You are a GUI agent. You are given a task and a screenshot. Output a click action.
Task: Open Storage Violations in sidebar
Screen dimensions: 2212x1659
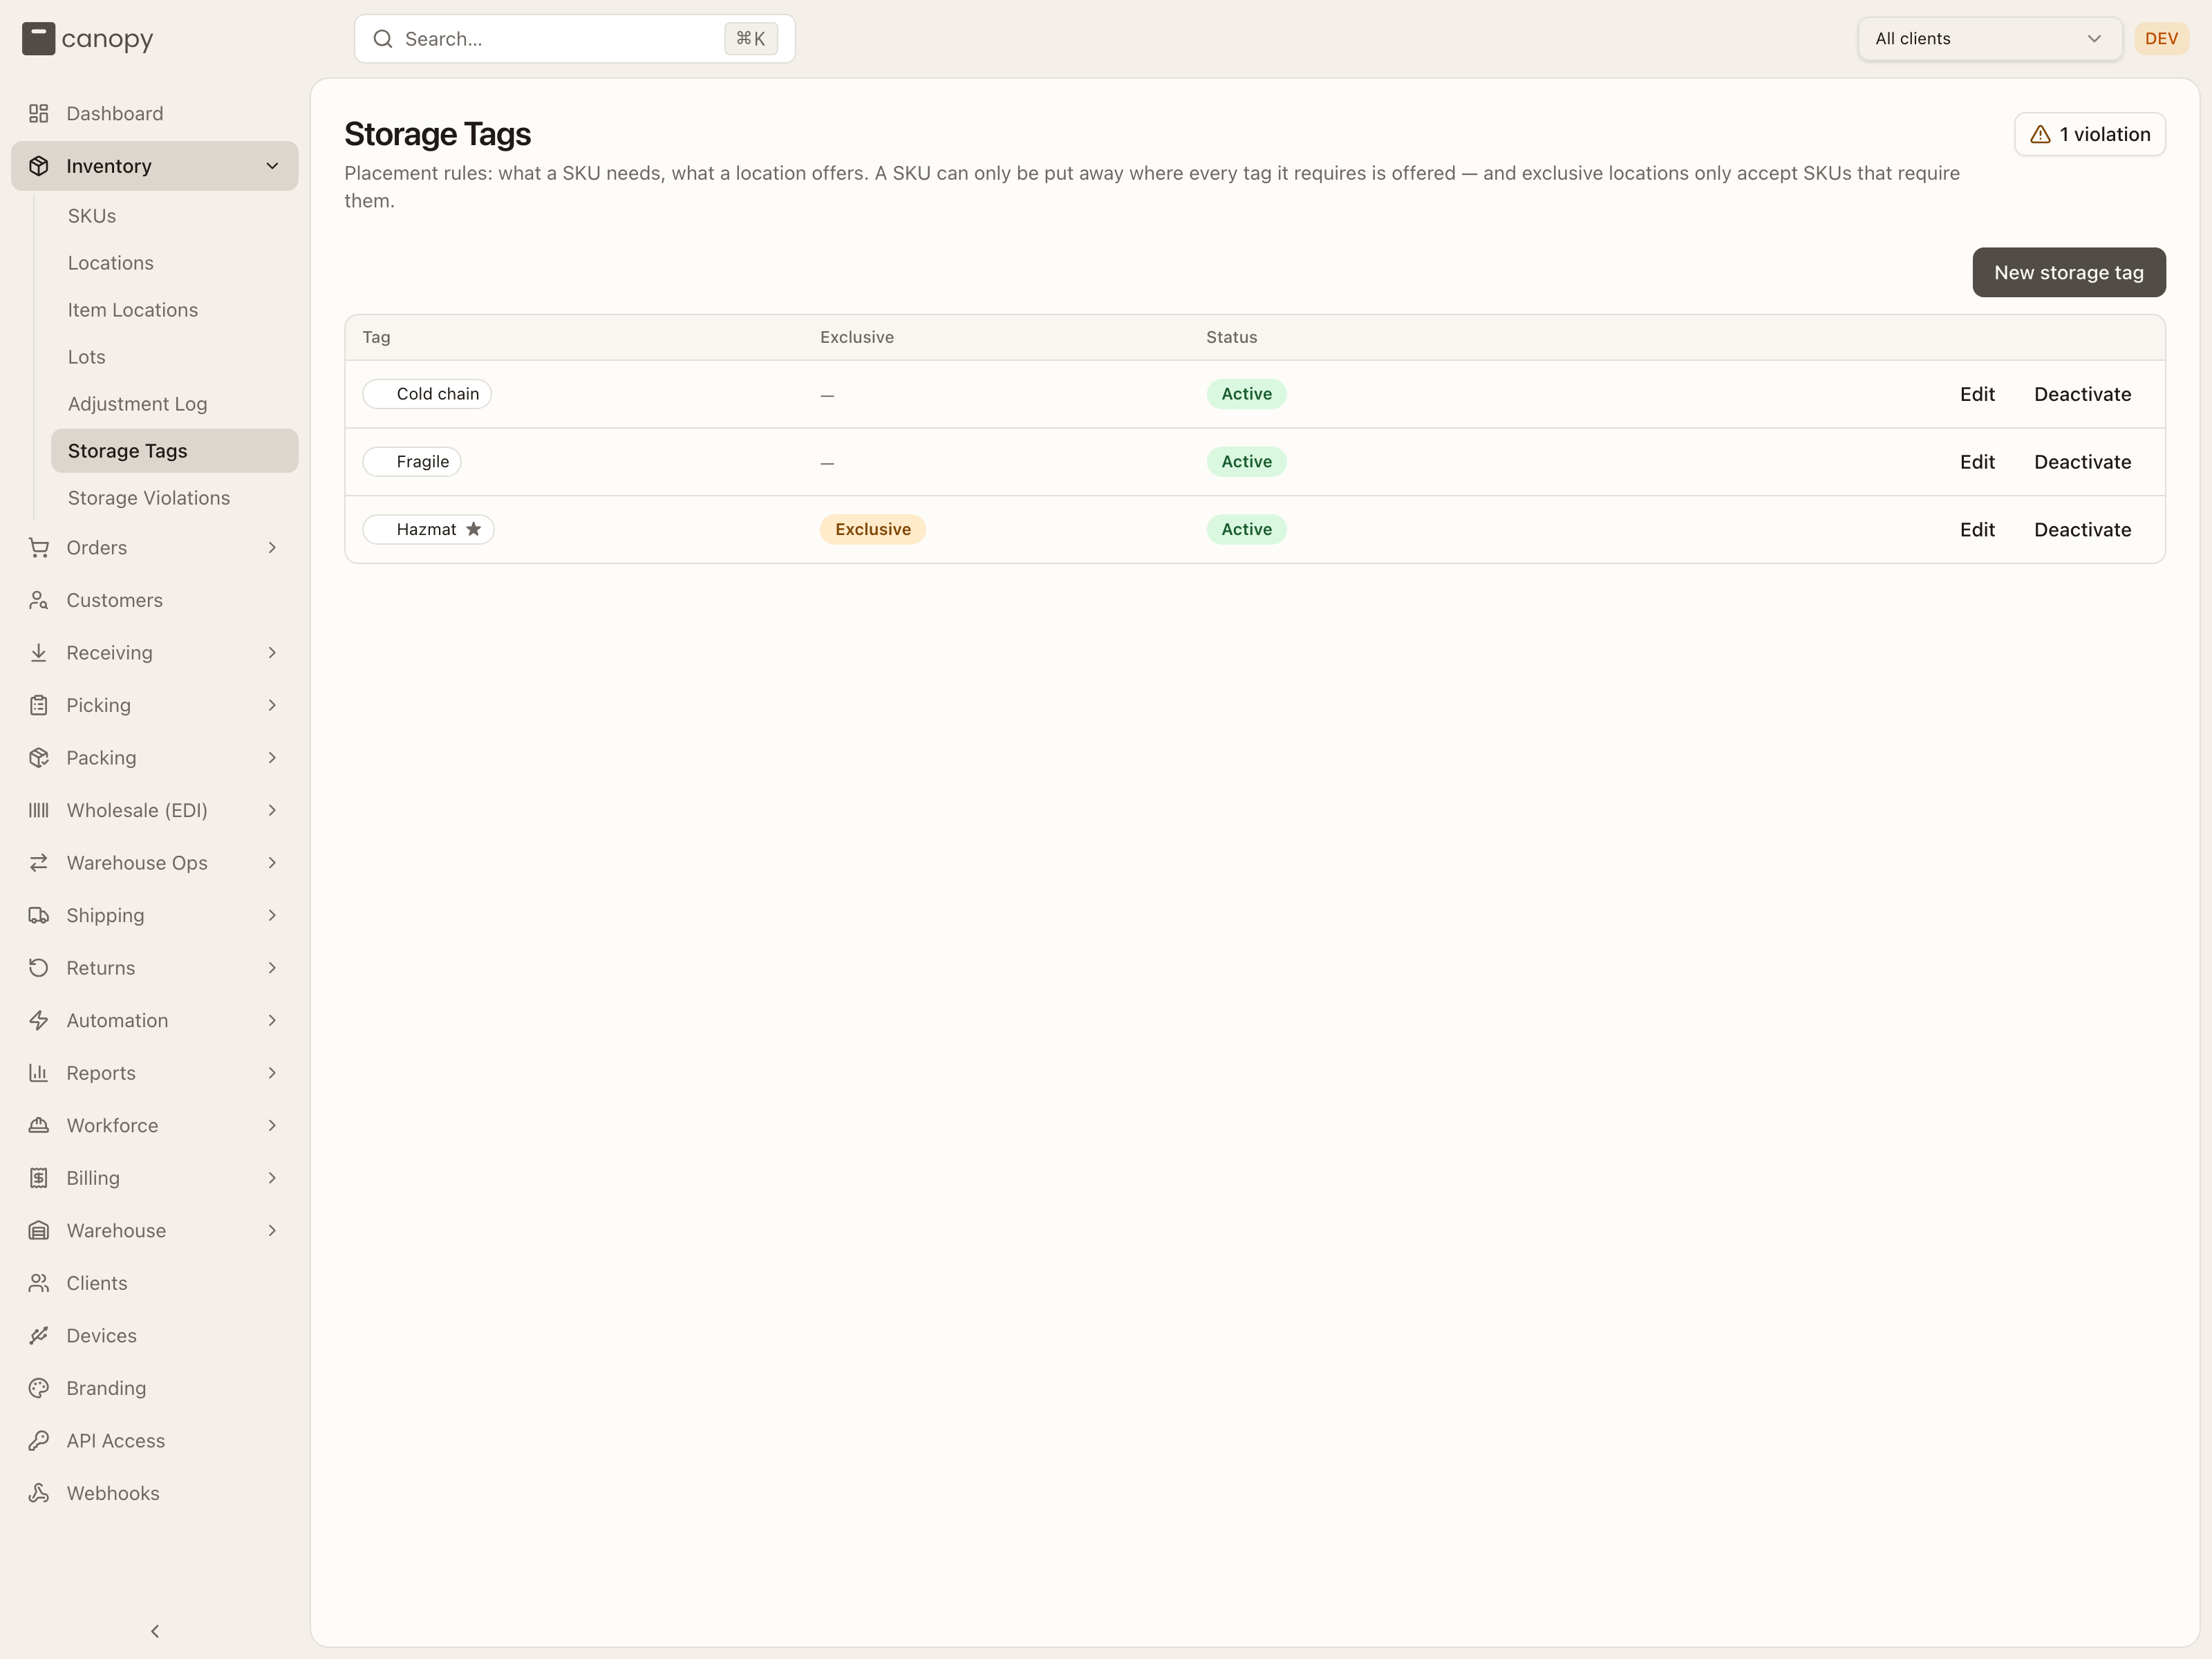tap(174, 498)
